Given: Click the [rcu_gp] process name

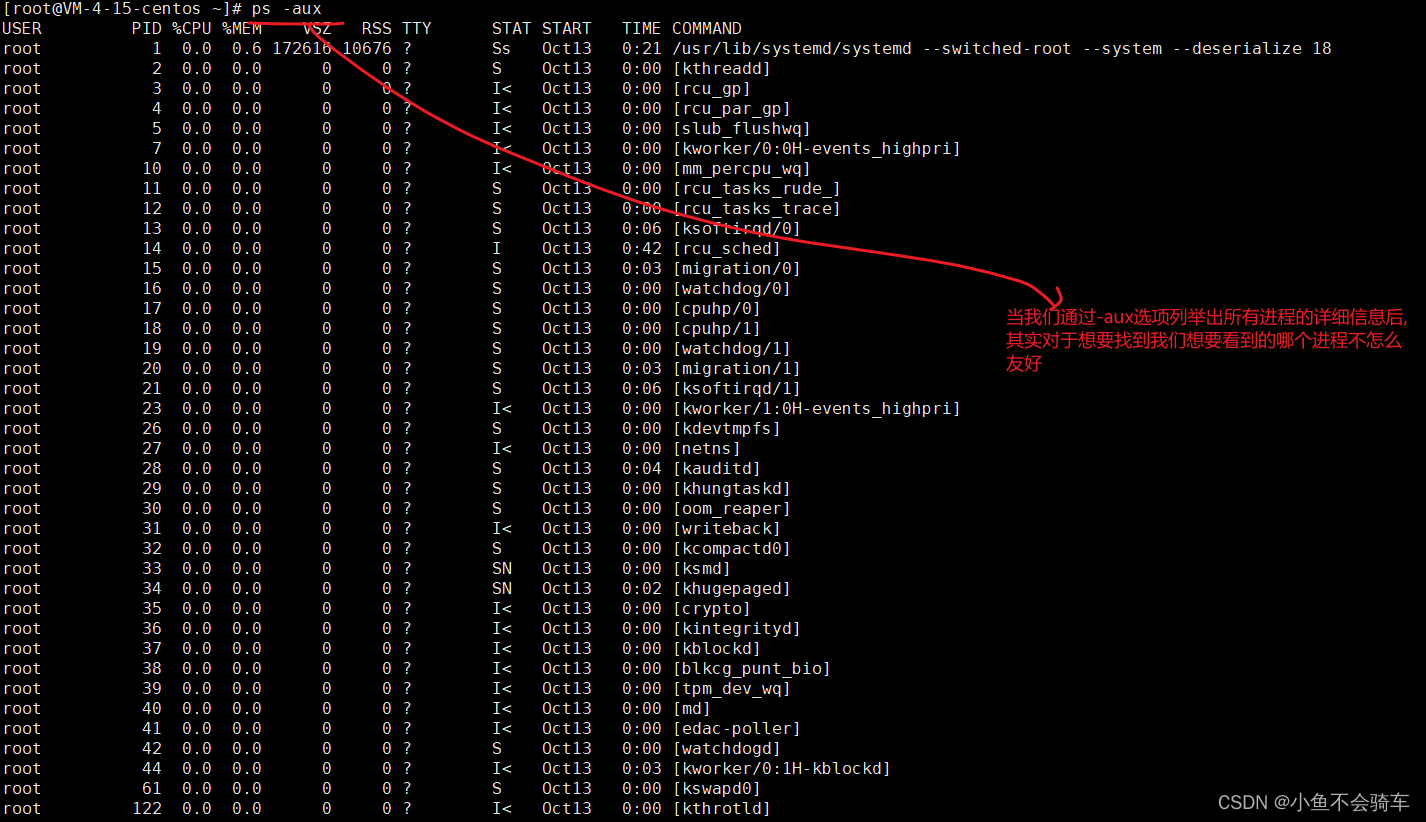Looking at the screenshot, I should 712,89.
